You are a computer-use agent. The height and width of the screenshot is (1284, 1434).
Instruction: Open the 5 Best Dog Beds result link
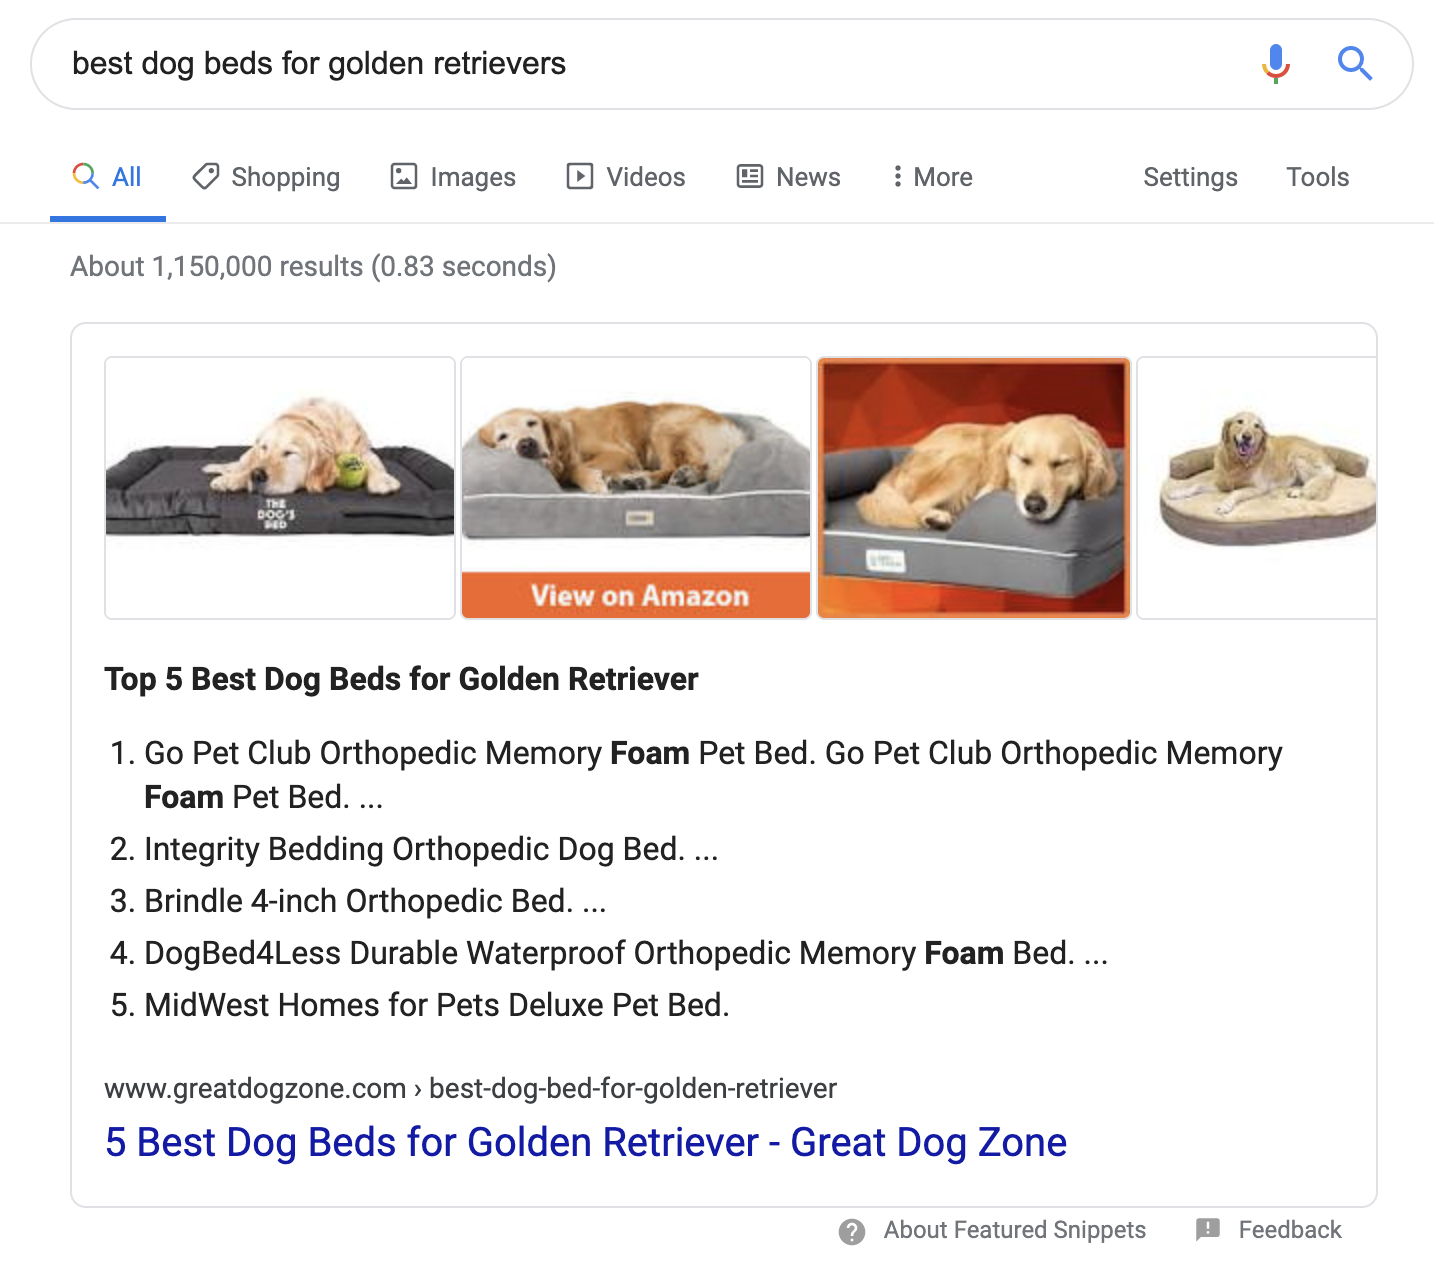[586, 1142]
